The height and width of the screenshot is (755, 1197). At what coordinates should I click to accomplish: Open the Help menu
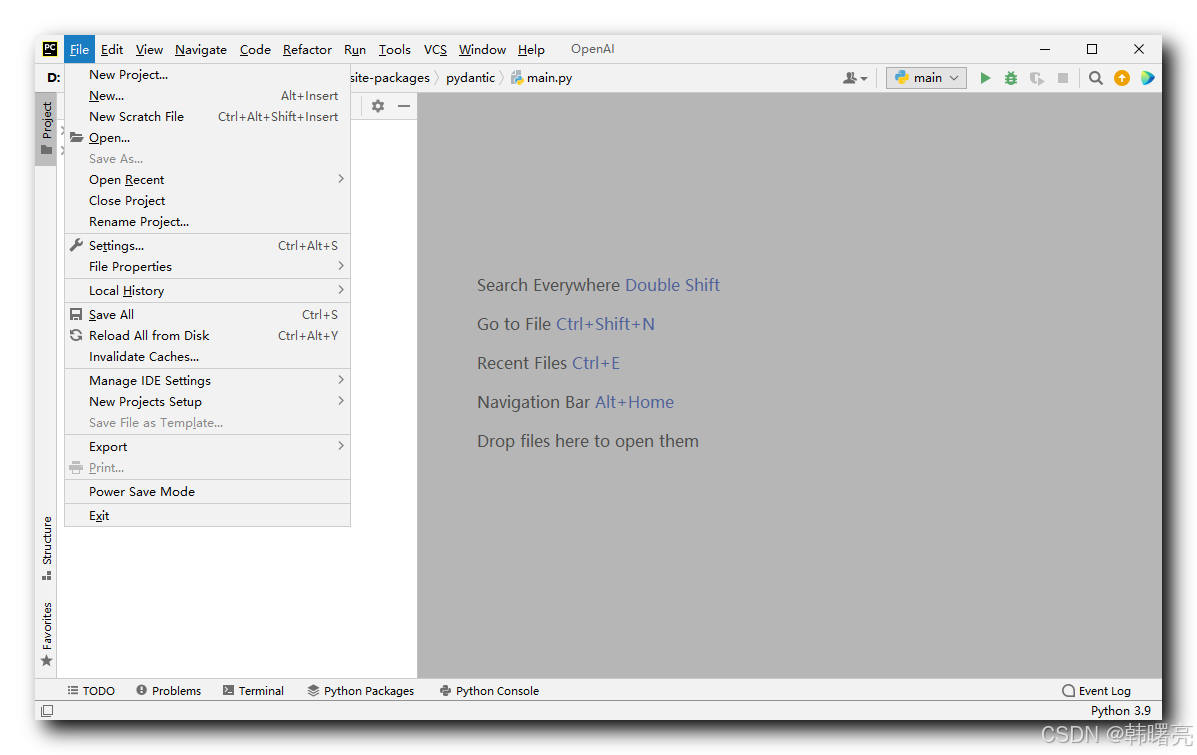[531, 50]
